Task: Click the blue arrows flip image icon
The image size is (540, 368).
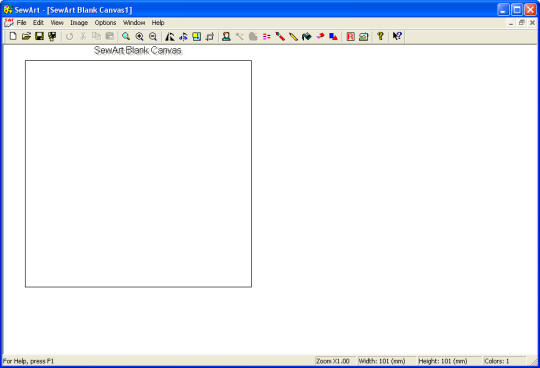Action: 183,36
